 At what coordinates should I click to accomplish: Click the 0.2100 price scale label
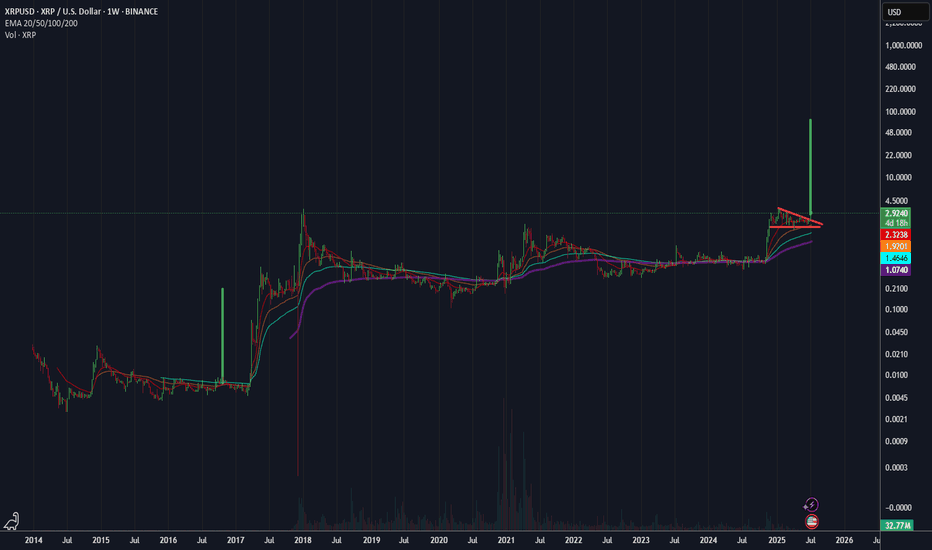coord(896,288)
